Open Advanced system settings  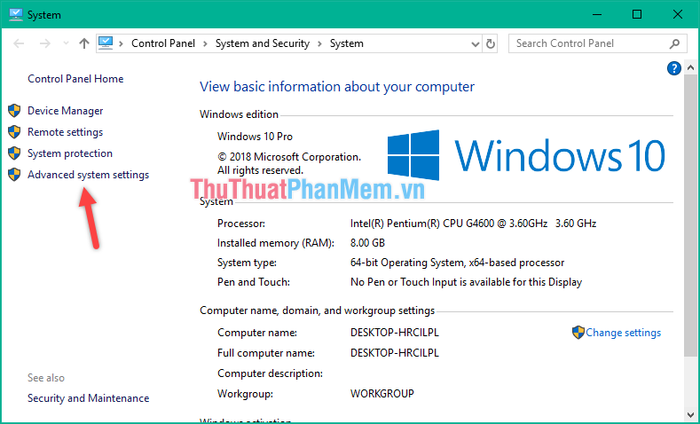pyautogui.click(x=88, y=175)
